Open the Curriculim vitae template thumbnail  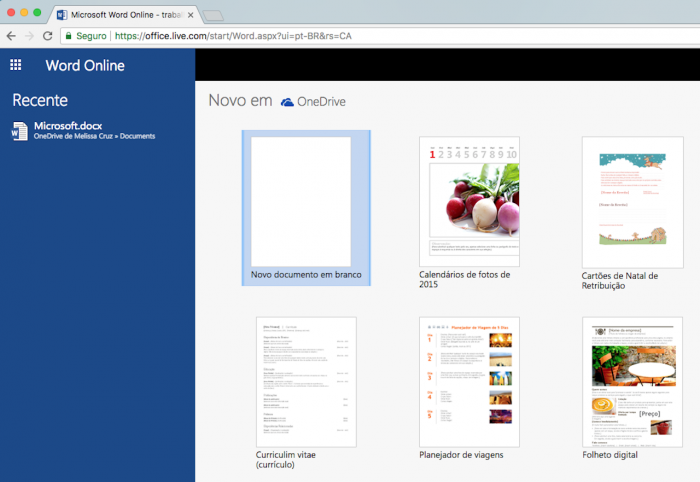pyautogui.click(x=306, y=382)
